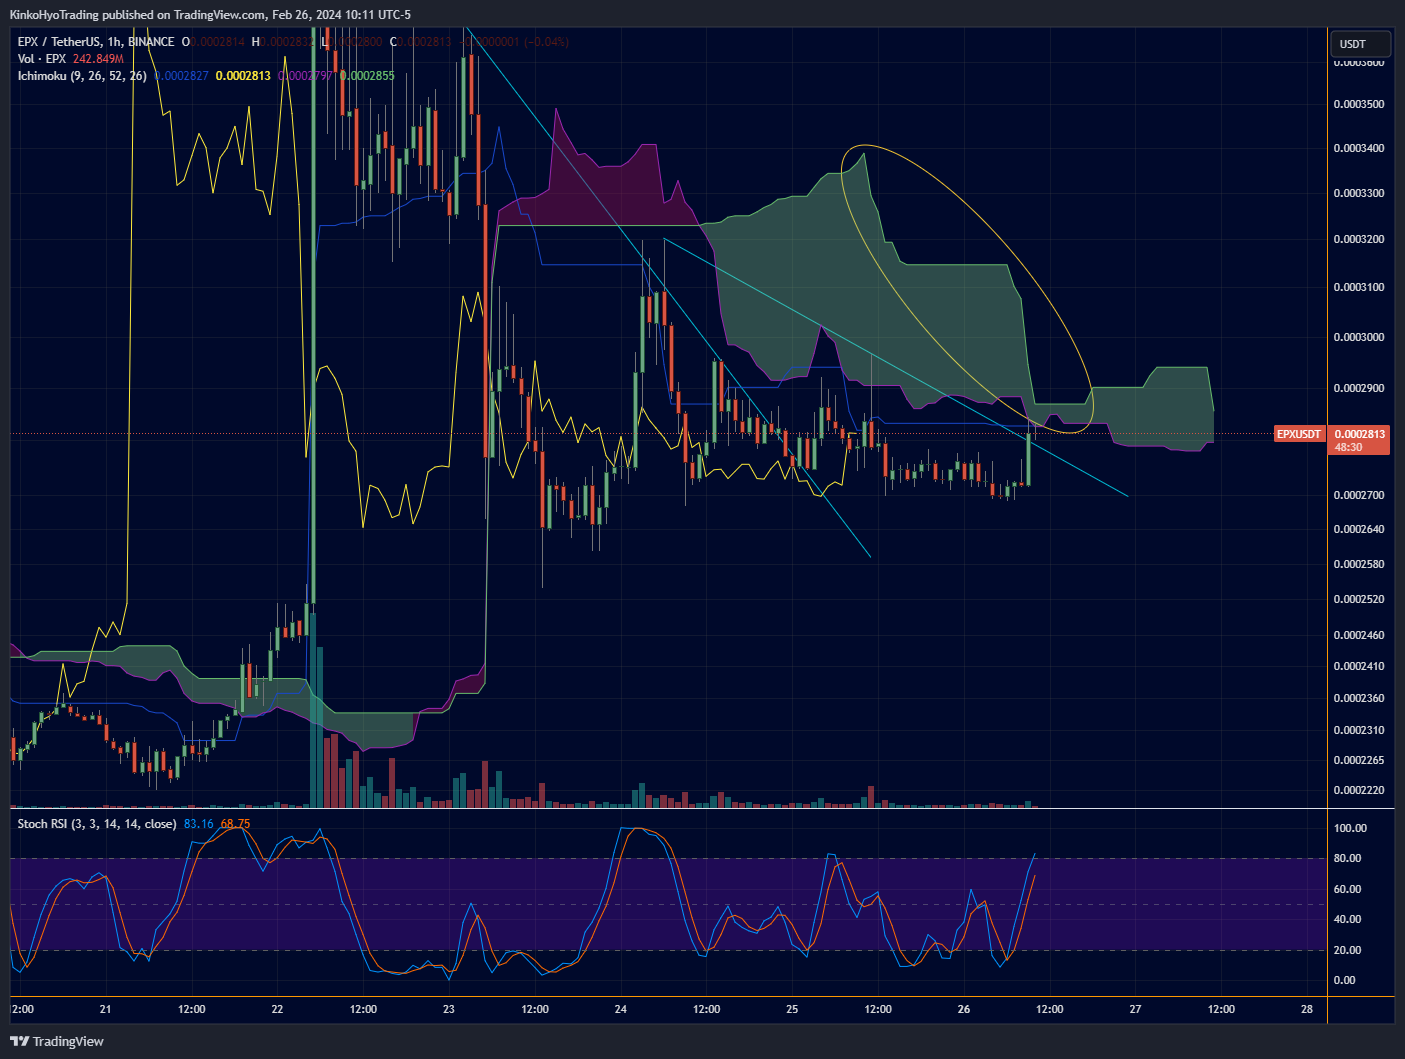1405x1059 pixels.
Task: Click the 0.0002900 price axis label
Action: 1359,389
